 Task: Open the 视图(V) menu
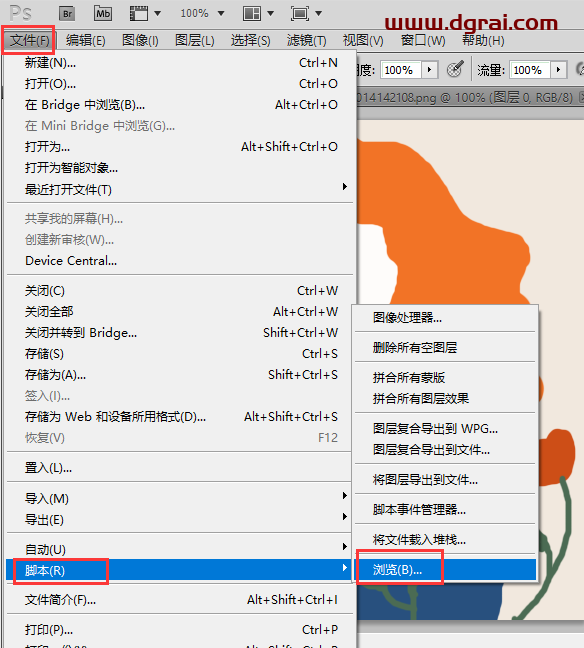click(363, 40)
